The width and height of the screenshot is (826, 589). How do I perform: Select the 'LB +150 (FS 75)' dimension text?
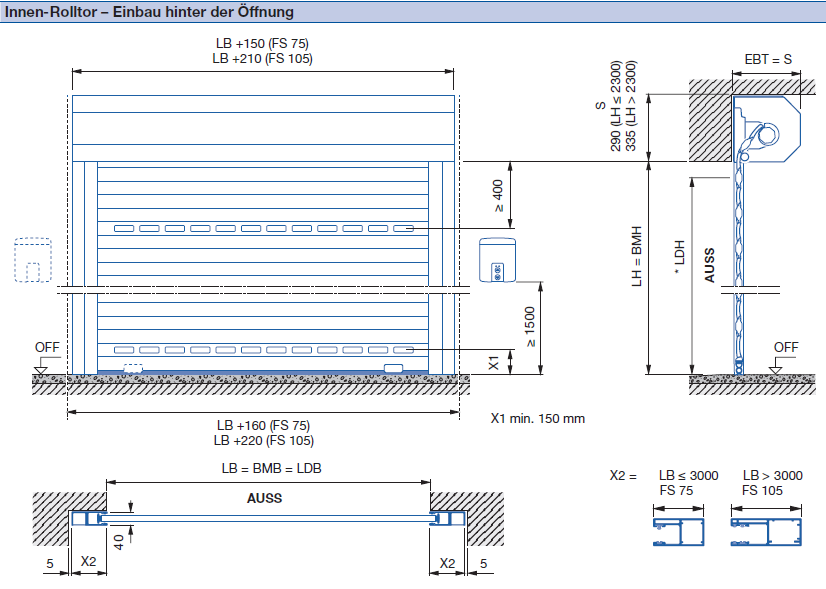(262, 43)
